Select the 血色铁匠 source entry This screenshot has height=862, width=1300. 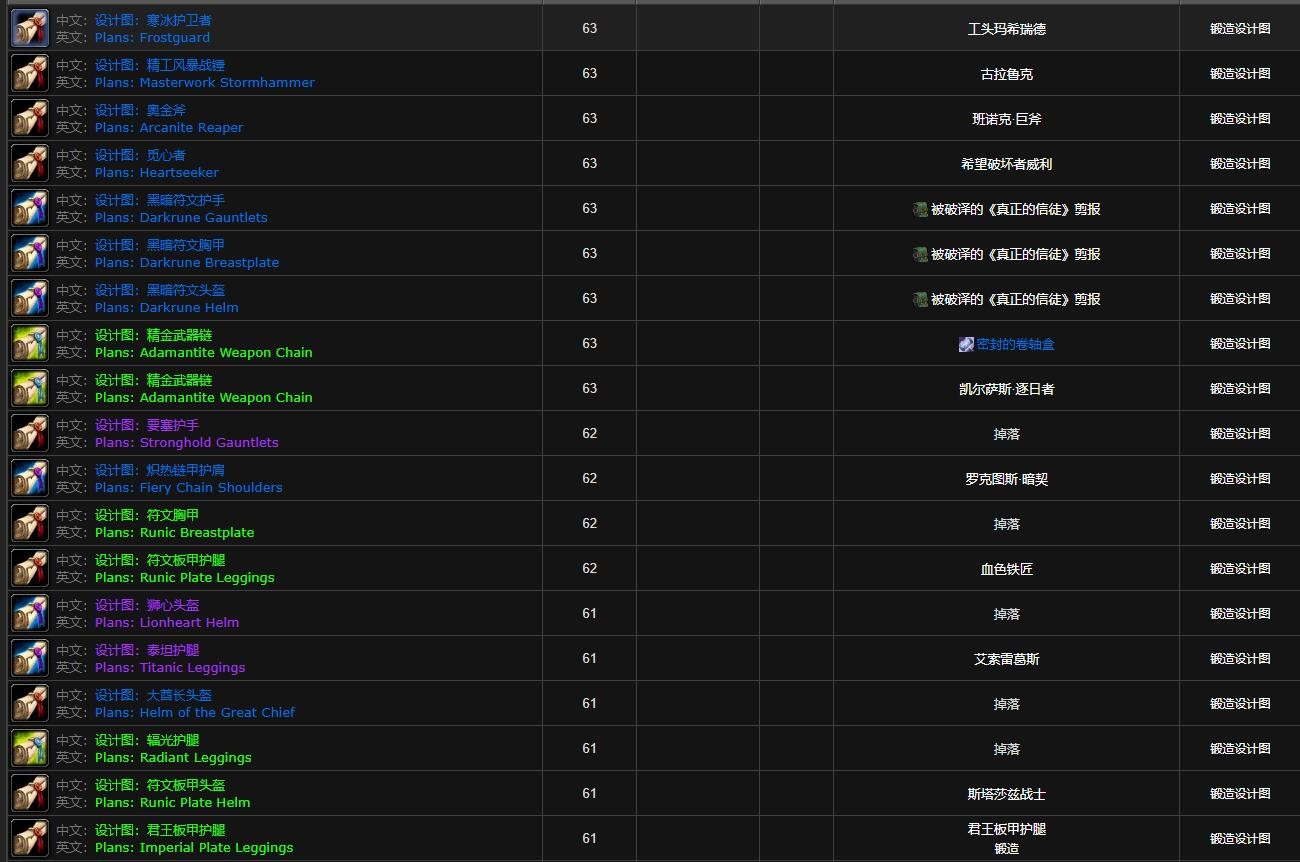(1006, 569)
